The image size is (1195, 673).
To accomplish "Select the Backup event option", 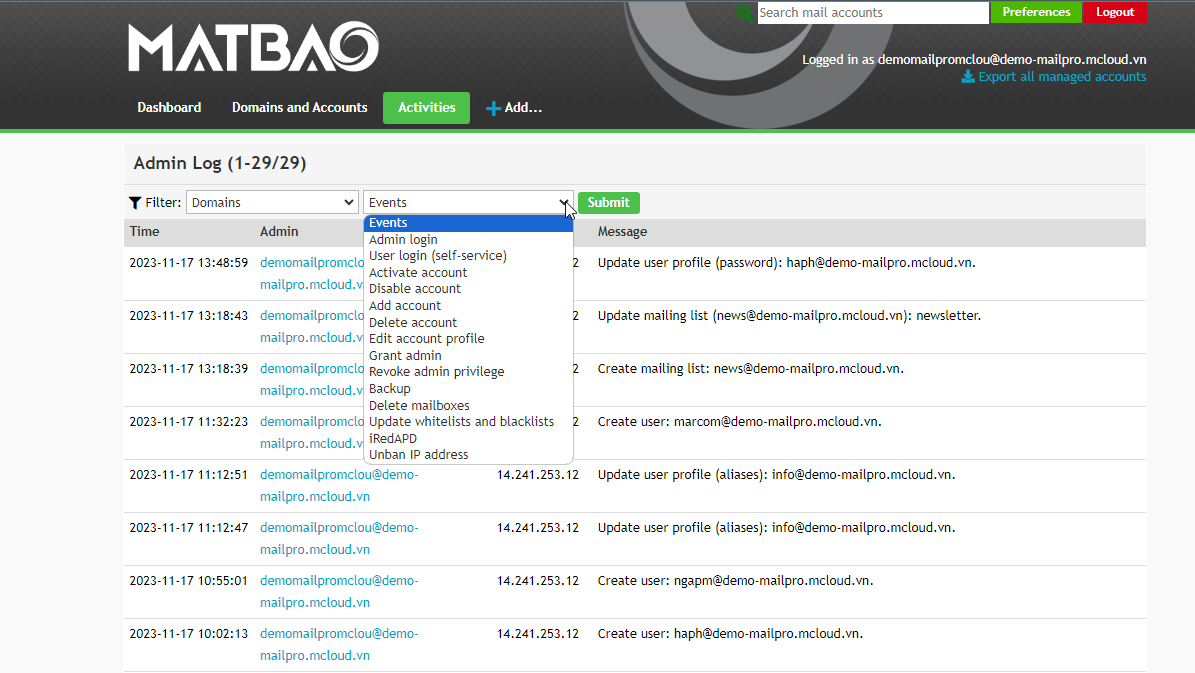I will pos(390,388).
